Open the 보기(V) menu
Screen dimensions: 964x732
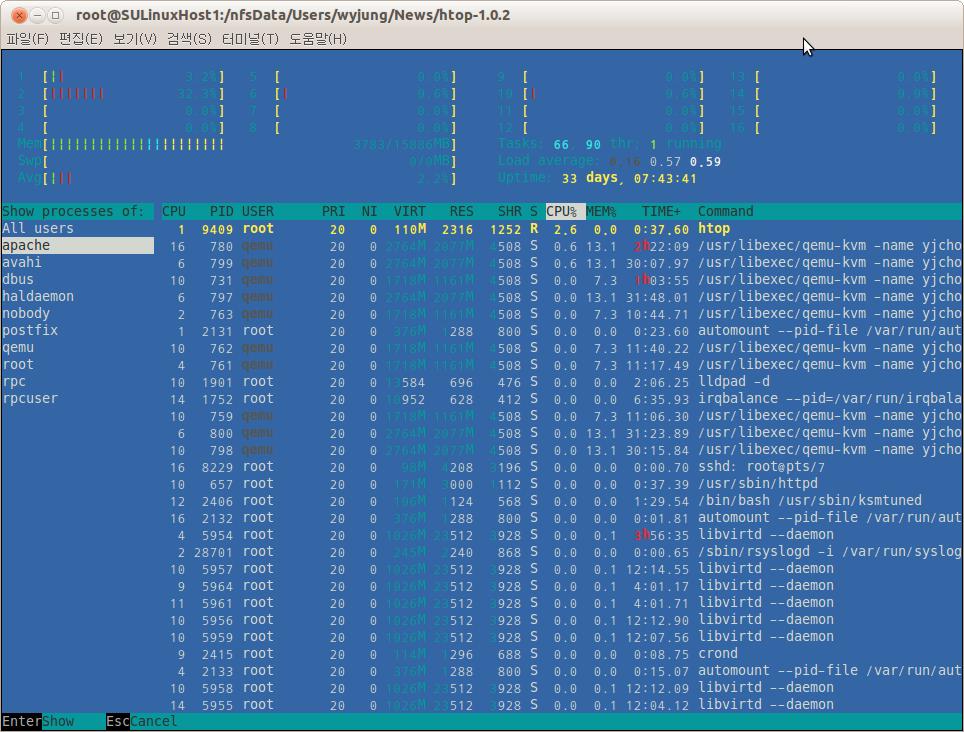(135, 39)
